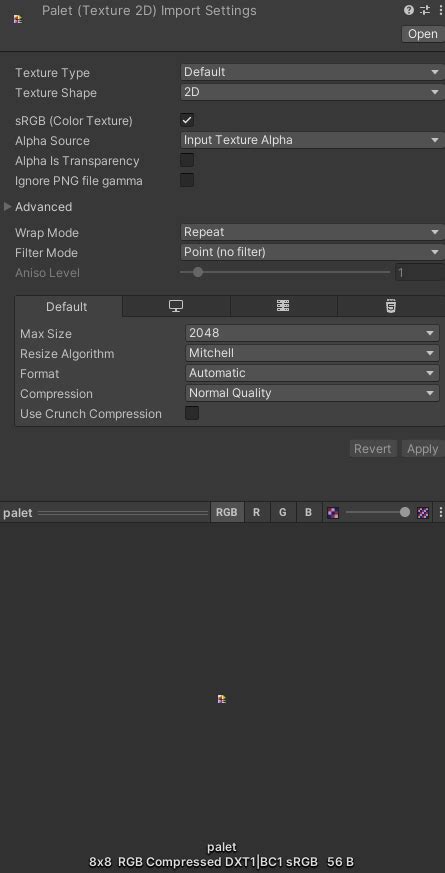Click the Texture Shape label
This screenshot has height=873, width=445.
coord(56,93)
